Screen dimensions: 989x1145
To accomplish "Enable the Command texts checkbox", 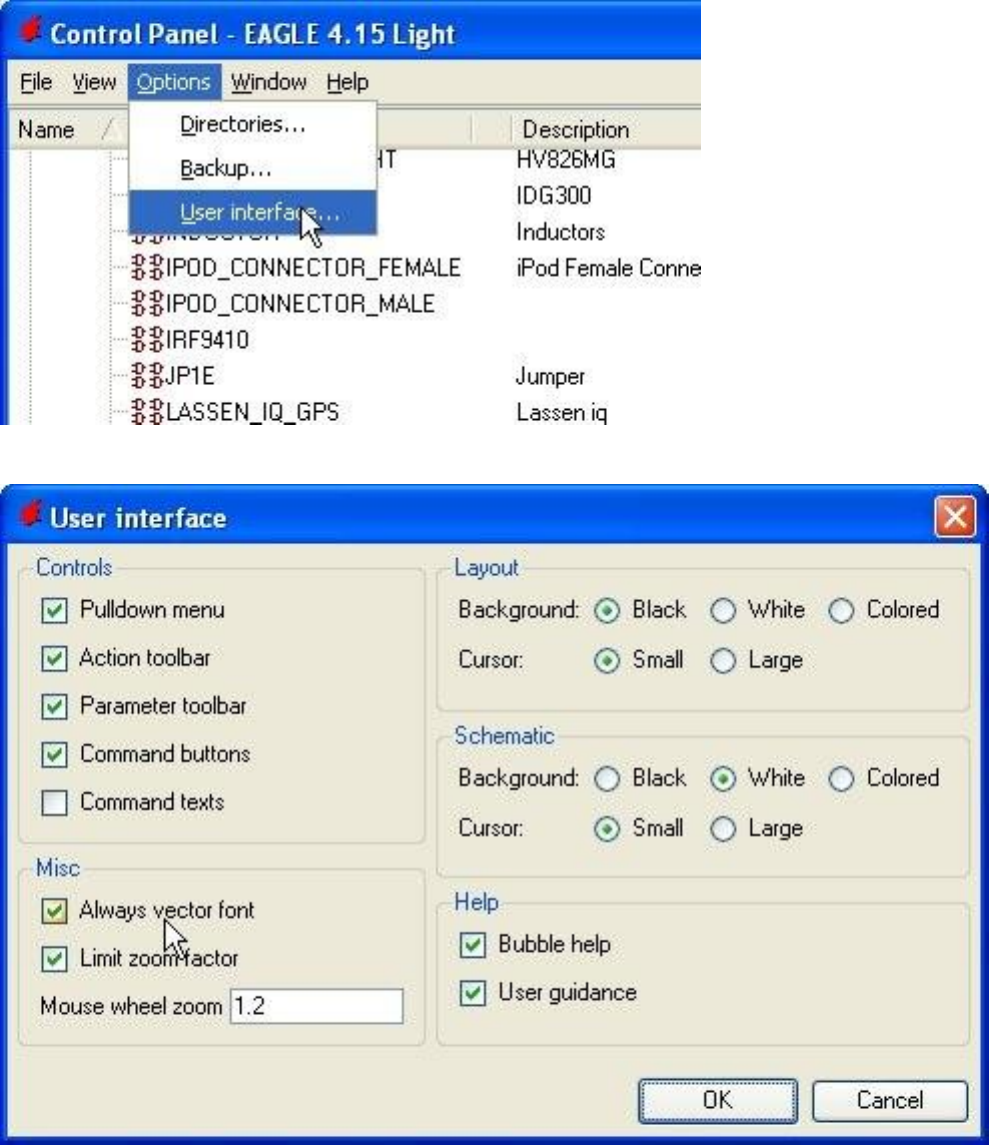I will click(55, 803).
